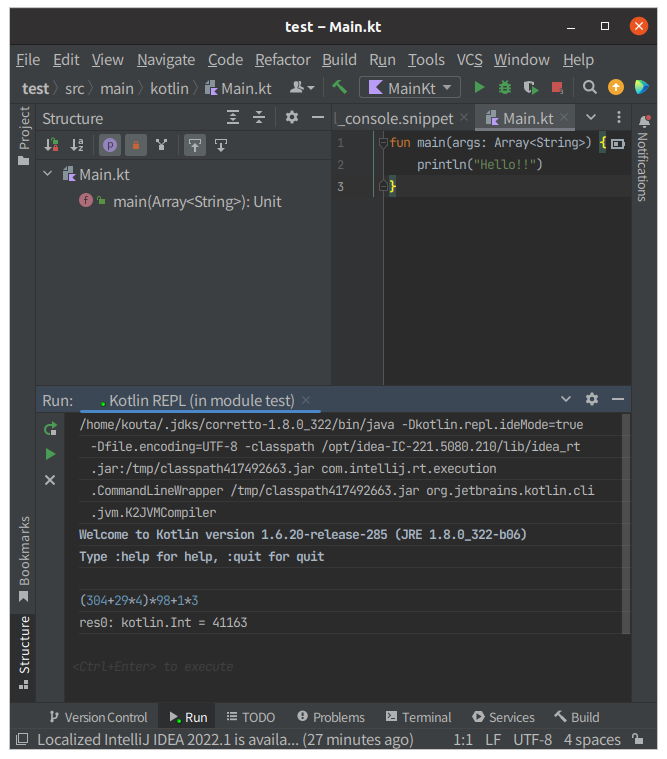The height and width of the screenshot is (759, 667).
Task: Select main(Array<String>): Unit in Structure
Action: (x=197, y=201)
